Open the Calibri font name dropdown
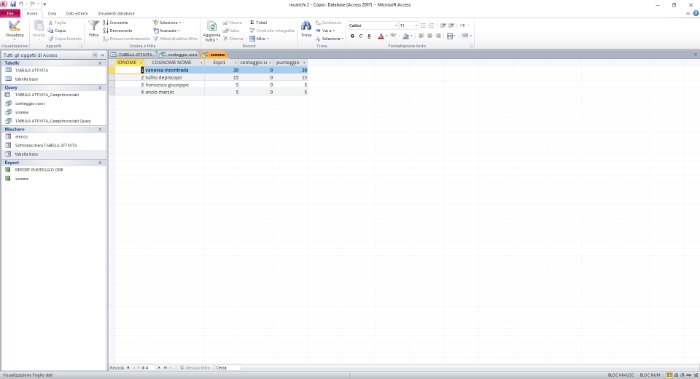The width and height of the screenshot is (700, 379). click(x=395, y=25)
